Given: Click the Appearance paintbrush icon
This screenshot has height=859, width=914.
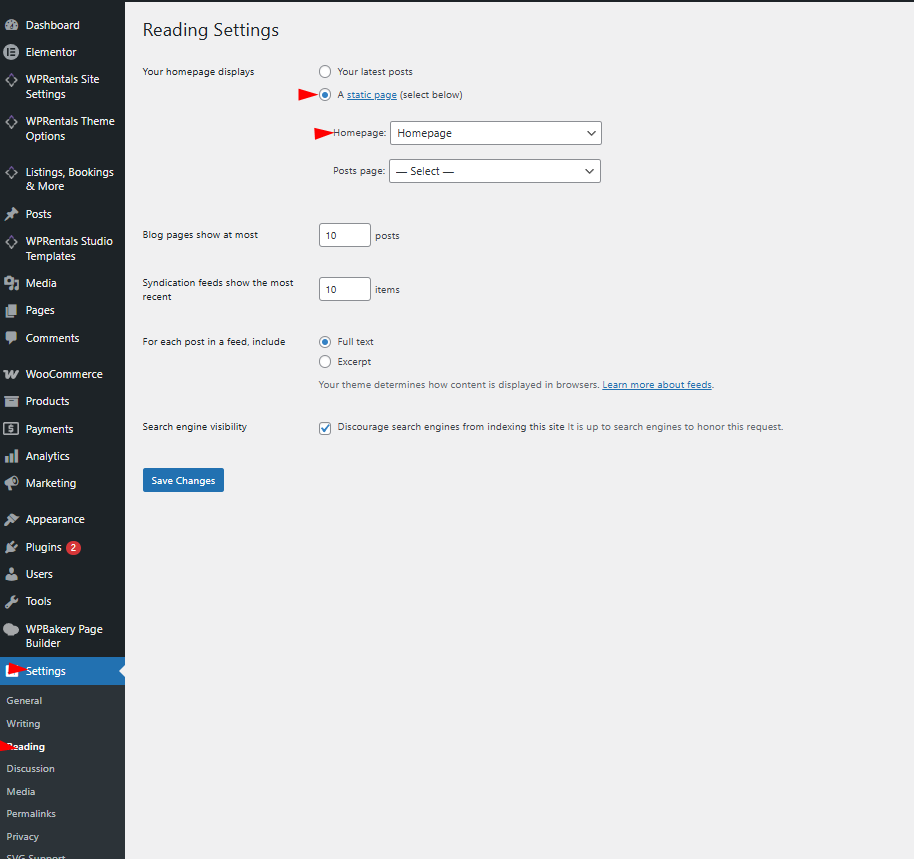Looking at the screenshot, I should click(x=11, y=519).
